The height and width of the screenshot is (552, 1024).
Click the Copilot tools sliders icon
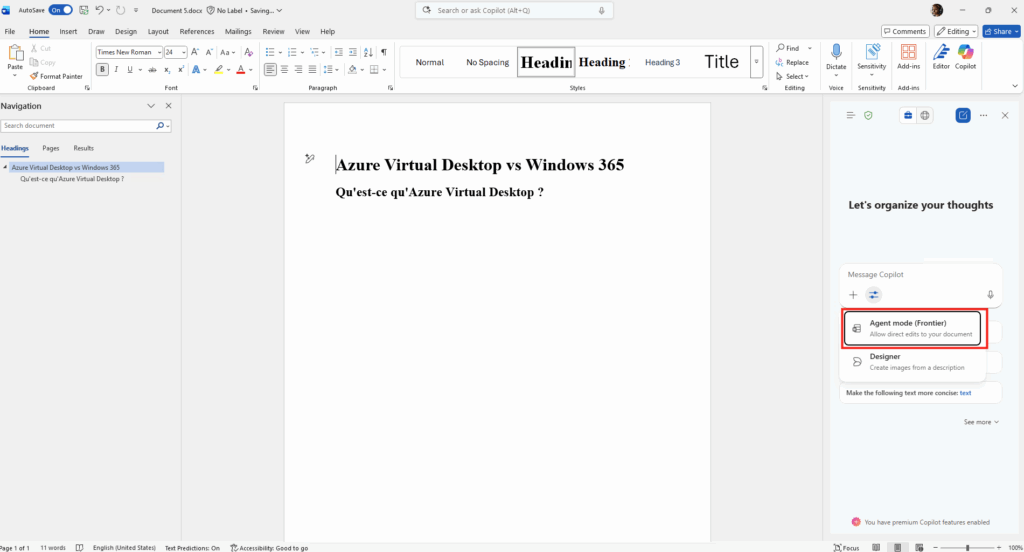click(x=874, y=295)
